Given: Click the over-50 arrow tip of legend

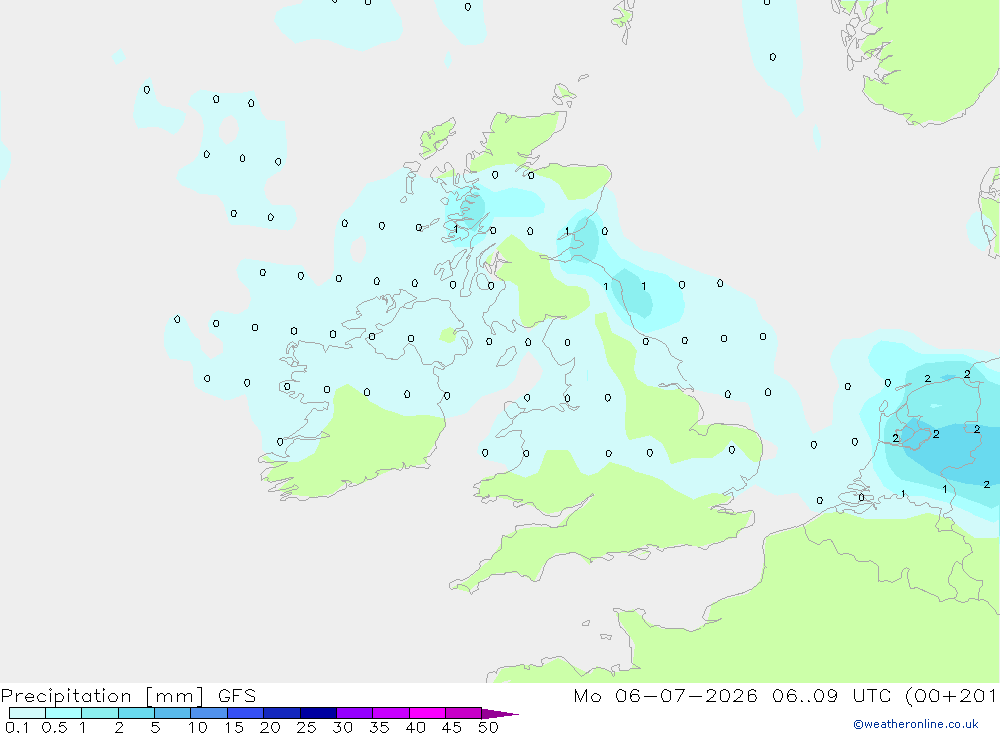Looking at the screenshot, I should click(x=499, y=713).
